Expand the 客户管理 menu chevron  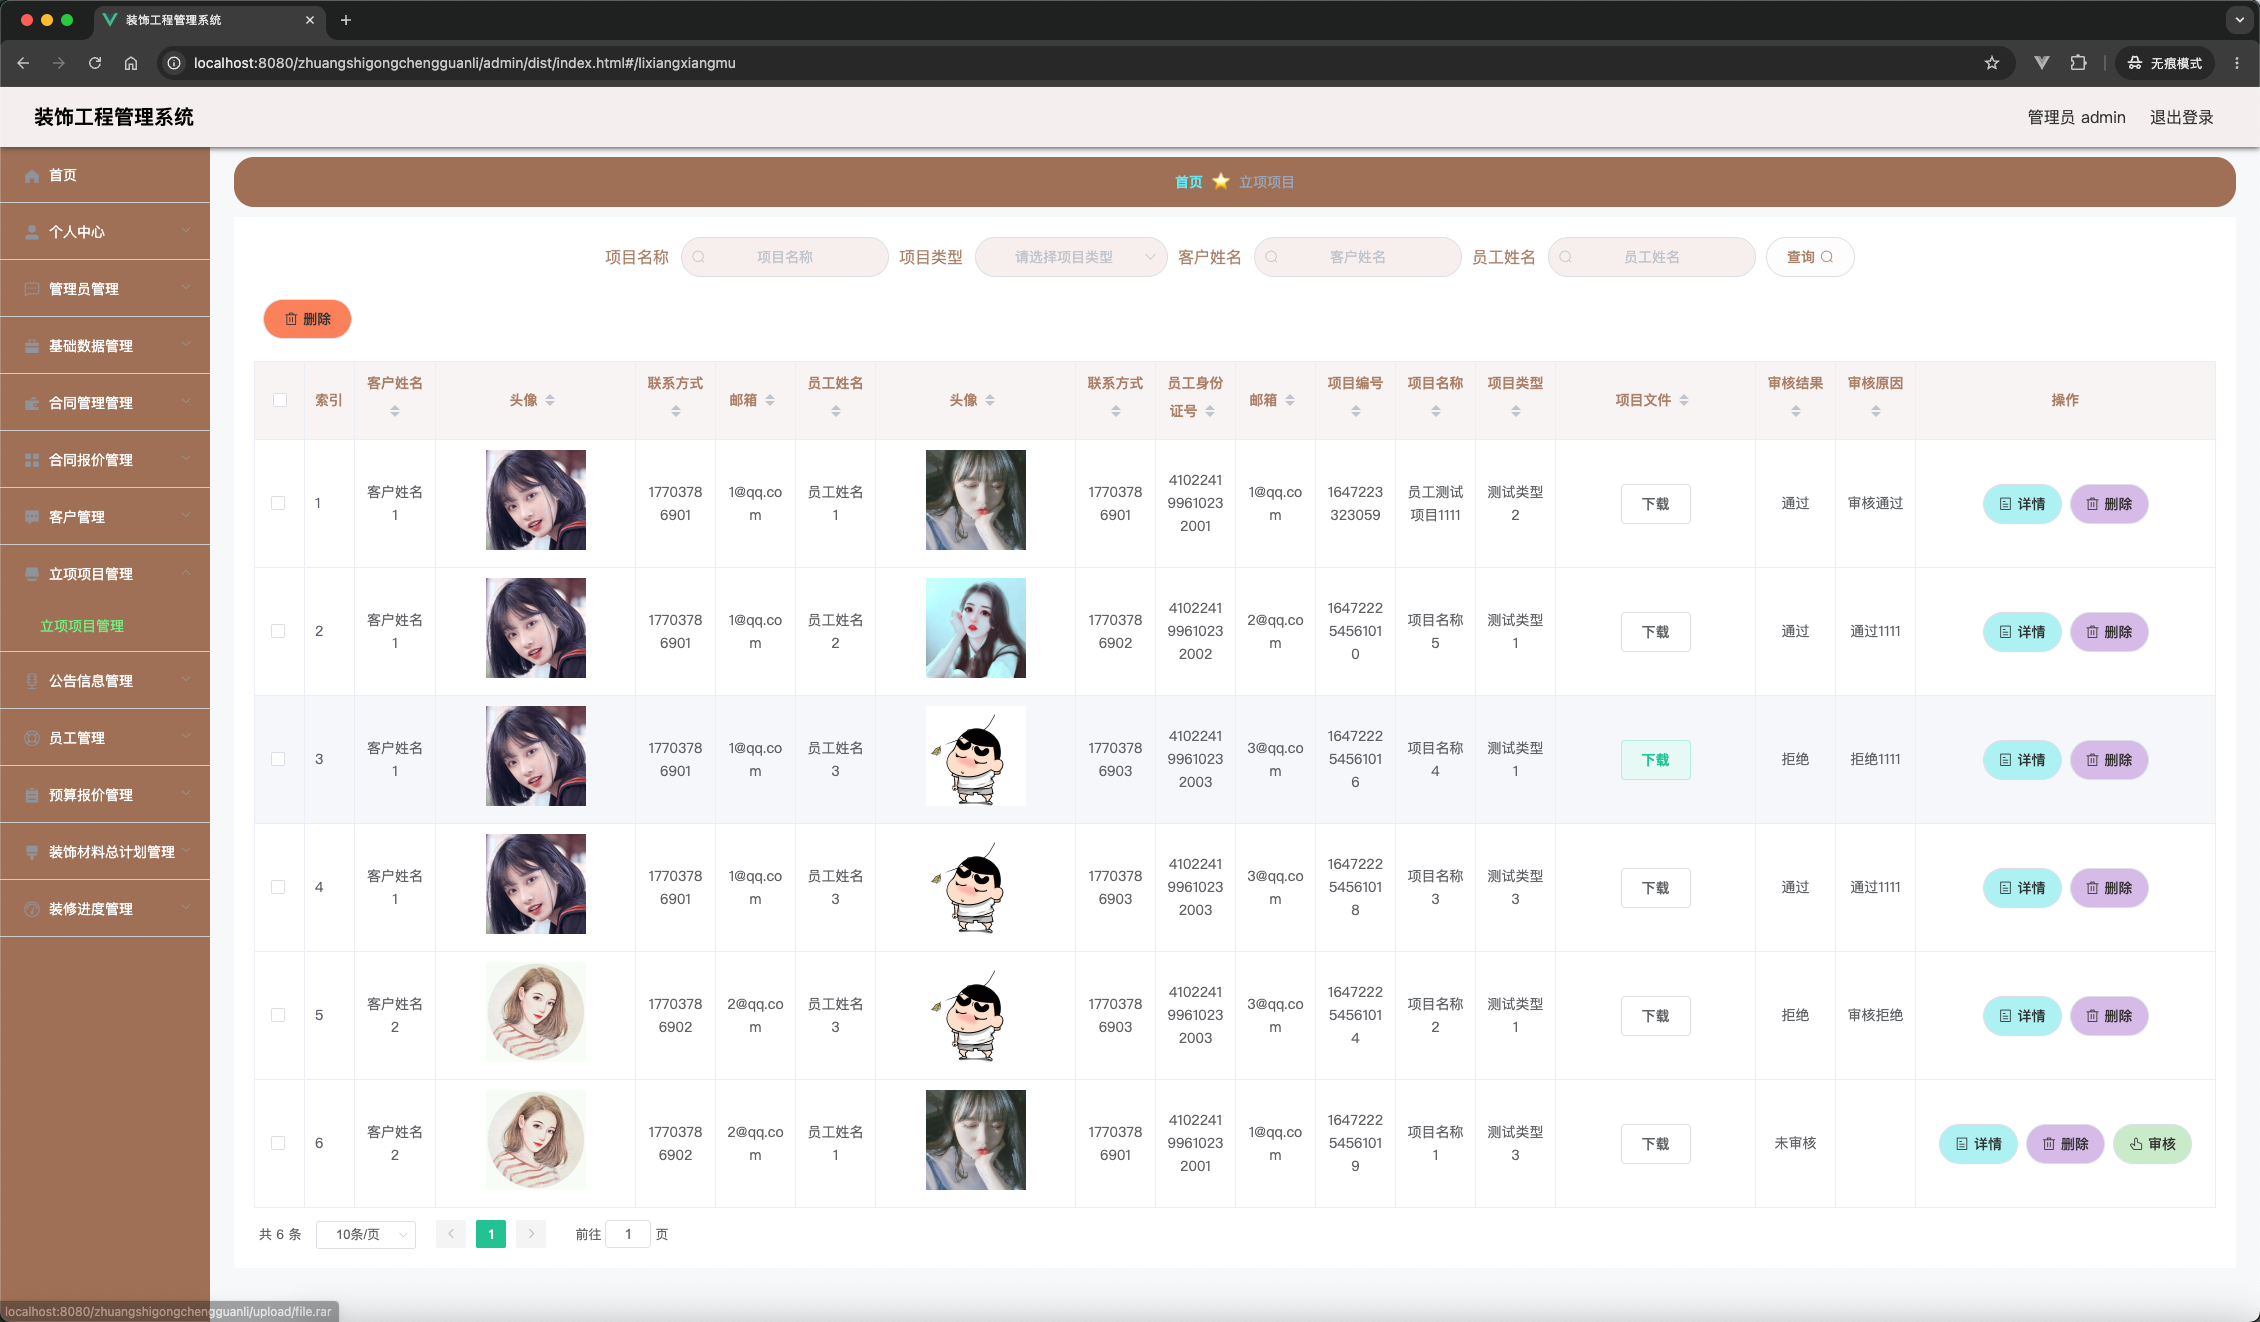tap(186, 516)
